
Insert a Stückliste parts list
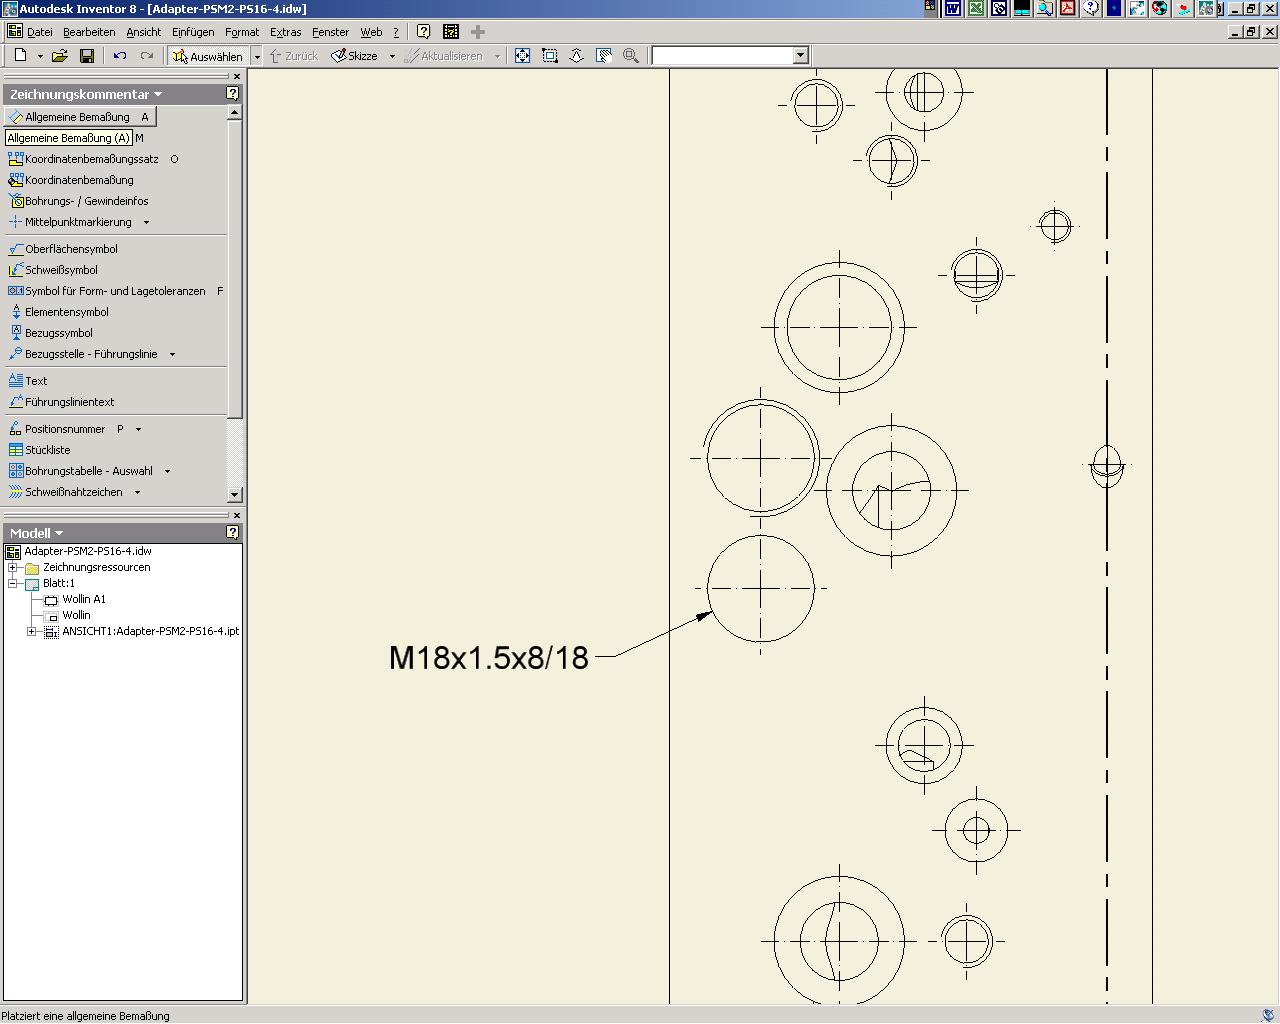point(47,450)
